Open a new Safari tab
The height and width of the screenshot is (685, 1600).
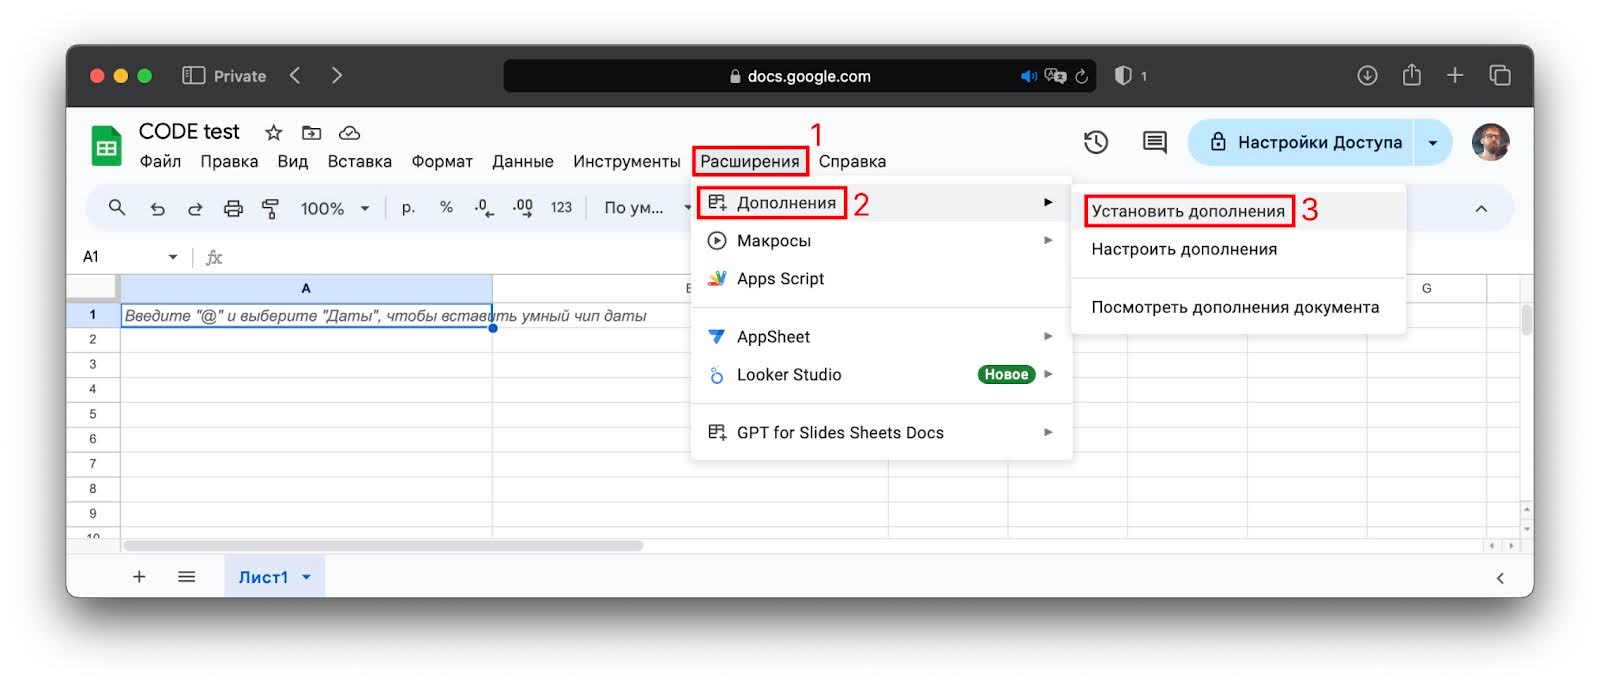tap(1455, 76)
